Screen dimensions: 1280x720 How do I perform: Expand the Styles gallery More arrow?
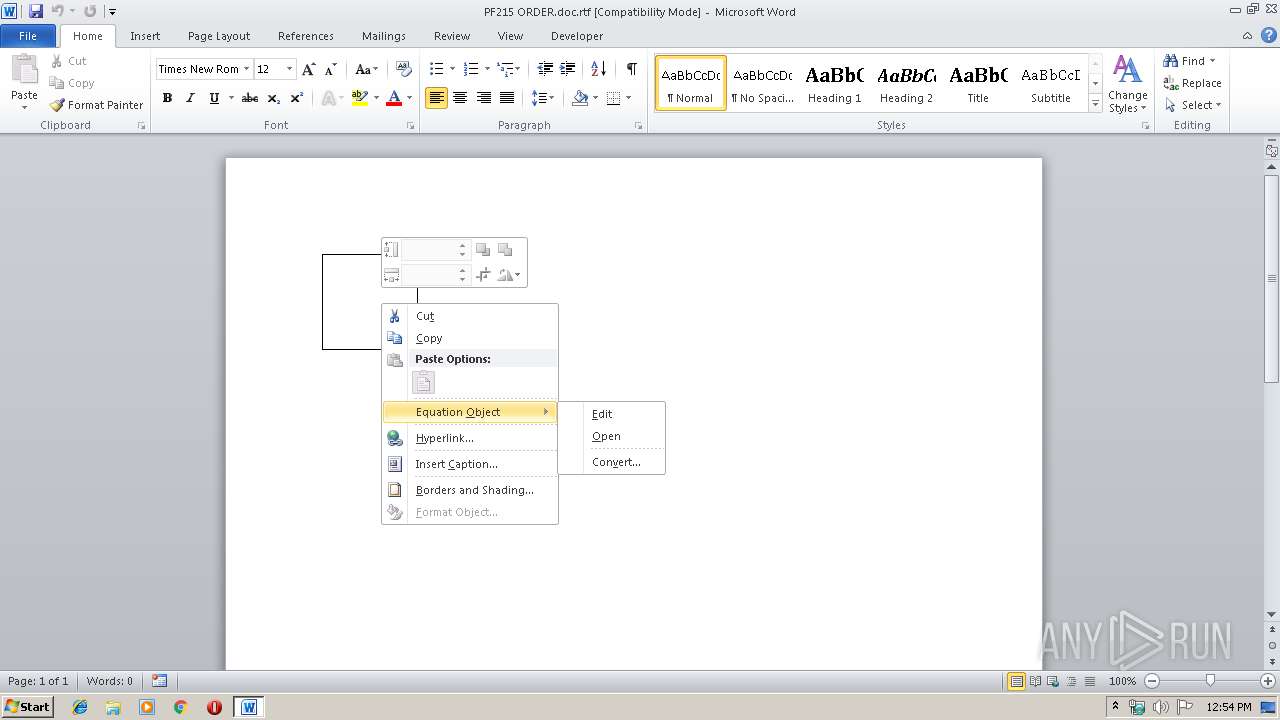(1095, 104)
